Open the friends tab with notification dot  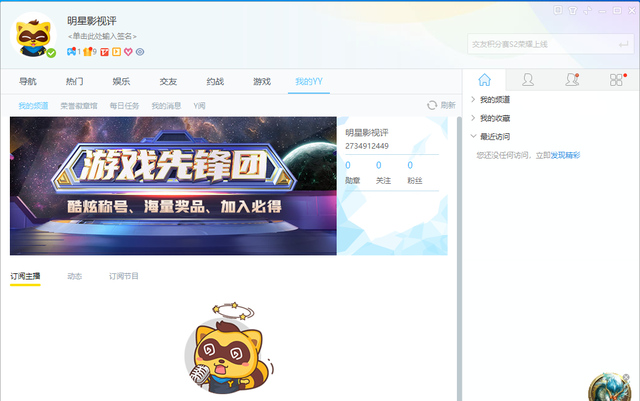(572, 80)
